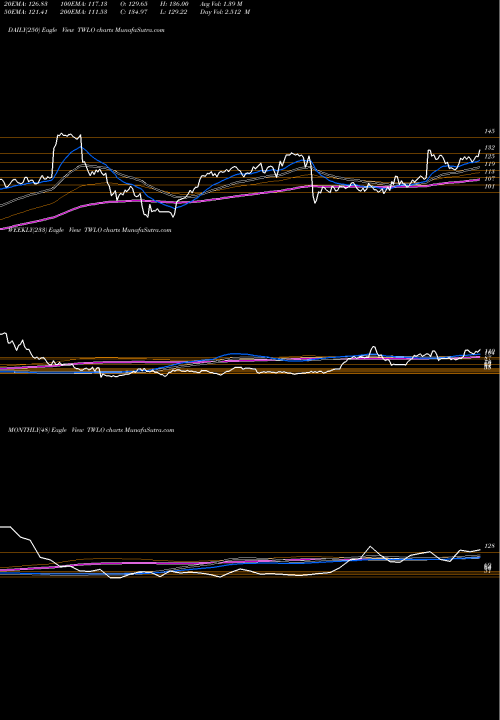This screenshot has height=720, width=500.
Task: Click the close price C: readout
Action: [x=136, y=12]
